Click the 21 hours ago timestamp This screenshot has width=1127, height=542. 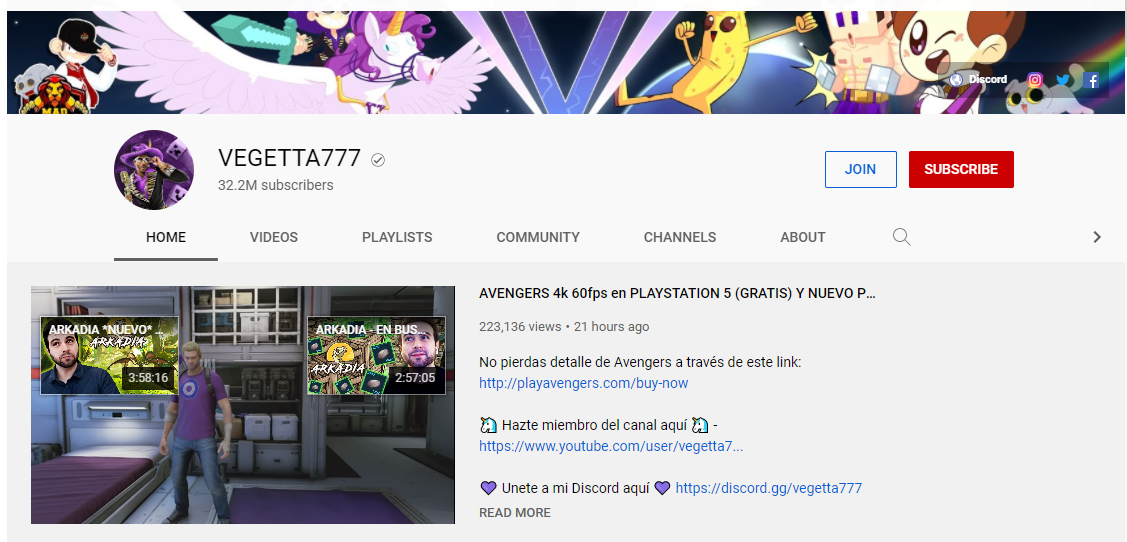point(611,326)
